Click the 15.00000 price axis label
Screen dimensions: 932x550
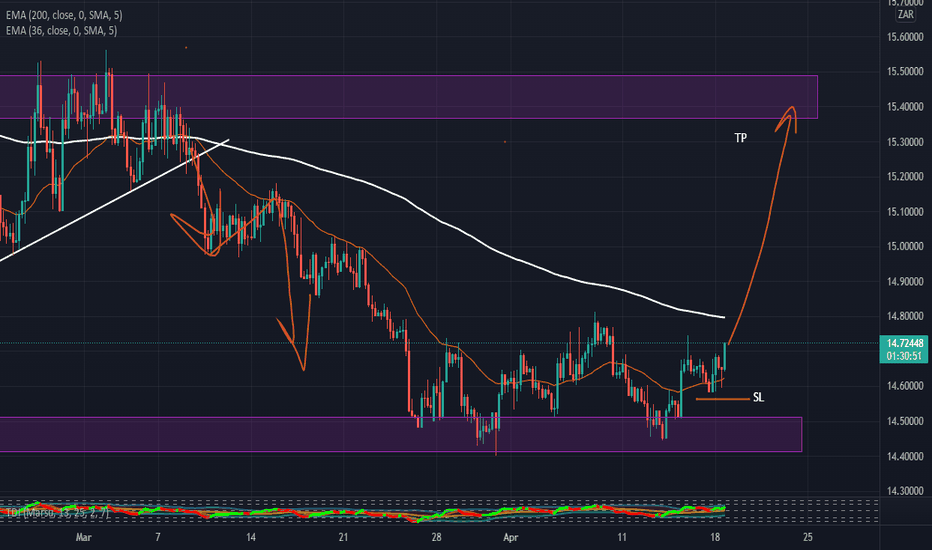[905, 246]
